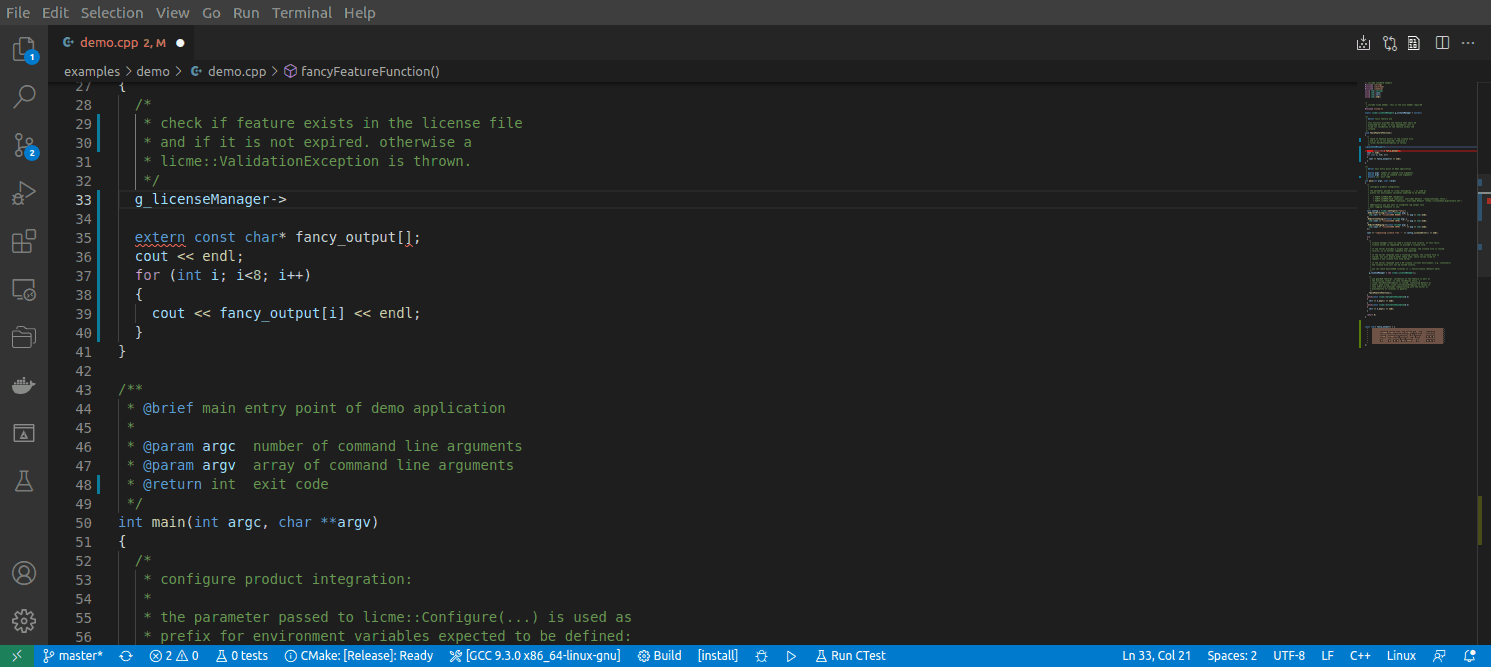Change the C++ language mode
Image resolution: width=1491 pixels, height=667 pixels.
(1360, 656)
